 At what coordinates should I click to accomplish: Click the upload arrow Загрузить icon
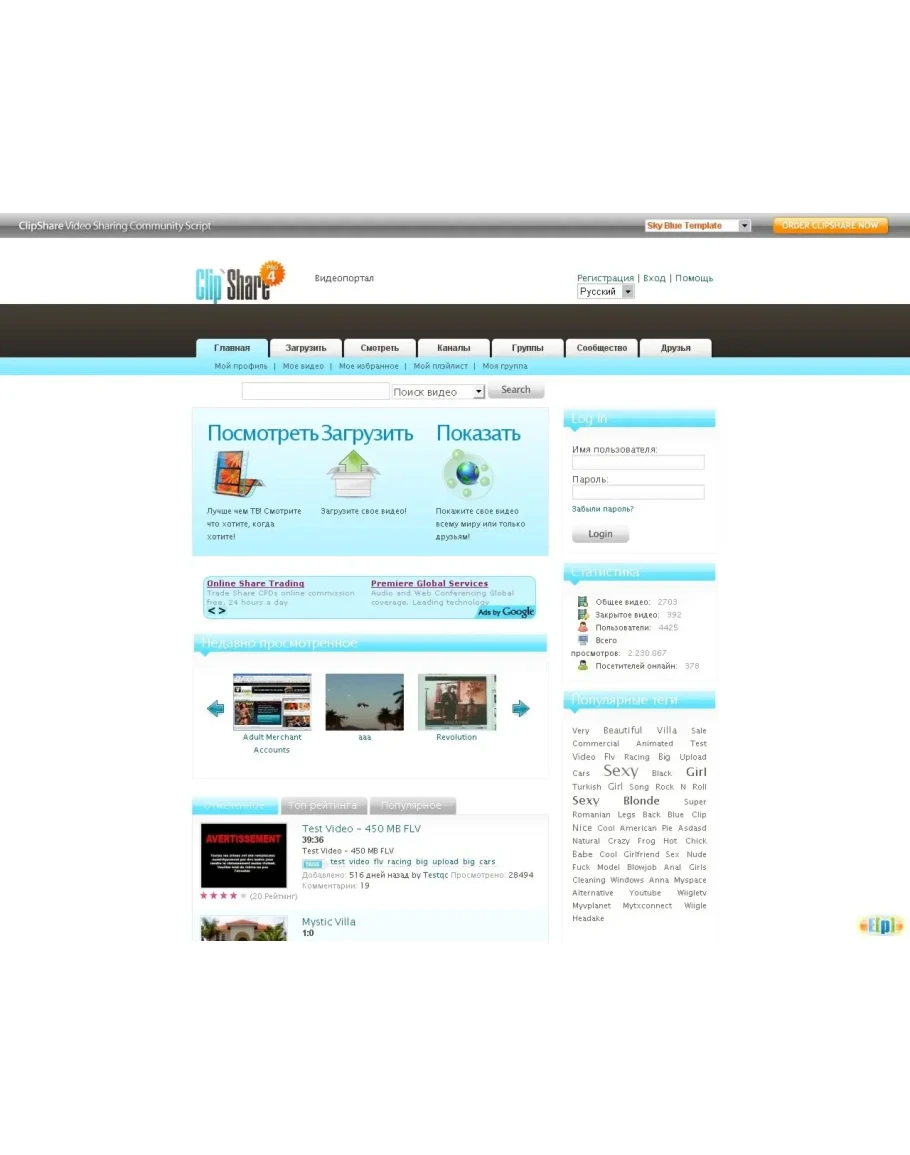point(353,474)
